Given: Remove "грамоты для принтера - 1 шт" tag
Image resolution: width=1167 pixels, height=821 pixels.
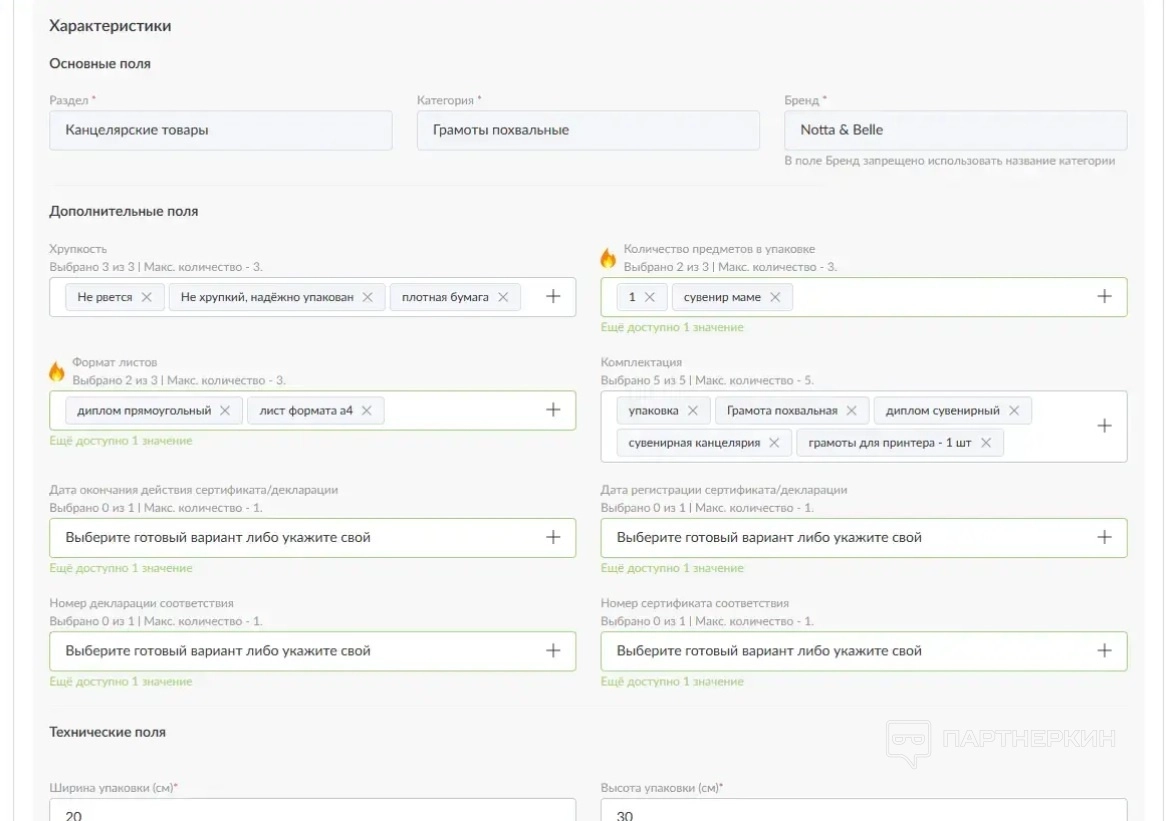Looking at the screenshot, I should tap(986, 443).
